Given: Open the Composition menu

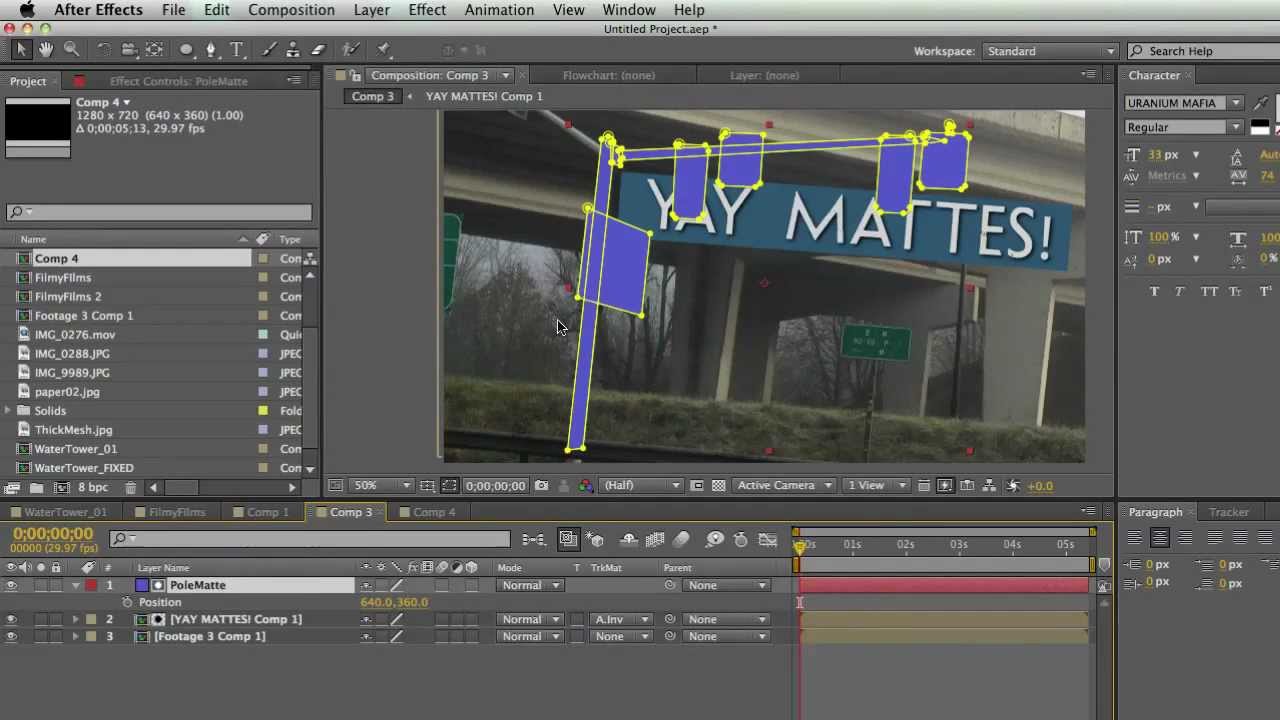Looking at the screenshot, I should (291, 10).
